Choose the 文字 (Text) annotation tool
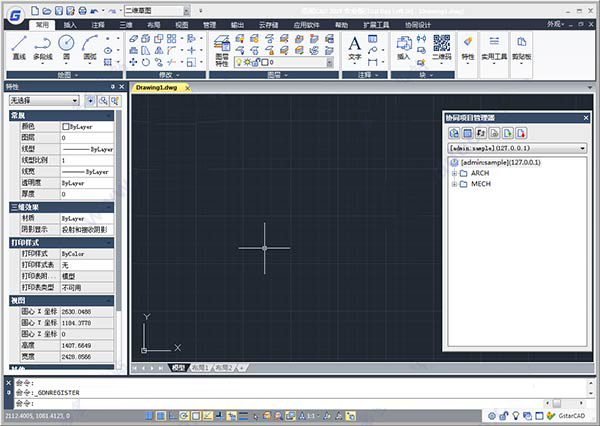 pos(356,46)
